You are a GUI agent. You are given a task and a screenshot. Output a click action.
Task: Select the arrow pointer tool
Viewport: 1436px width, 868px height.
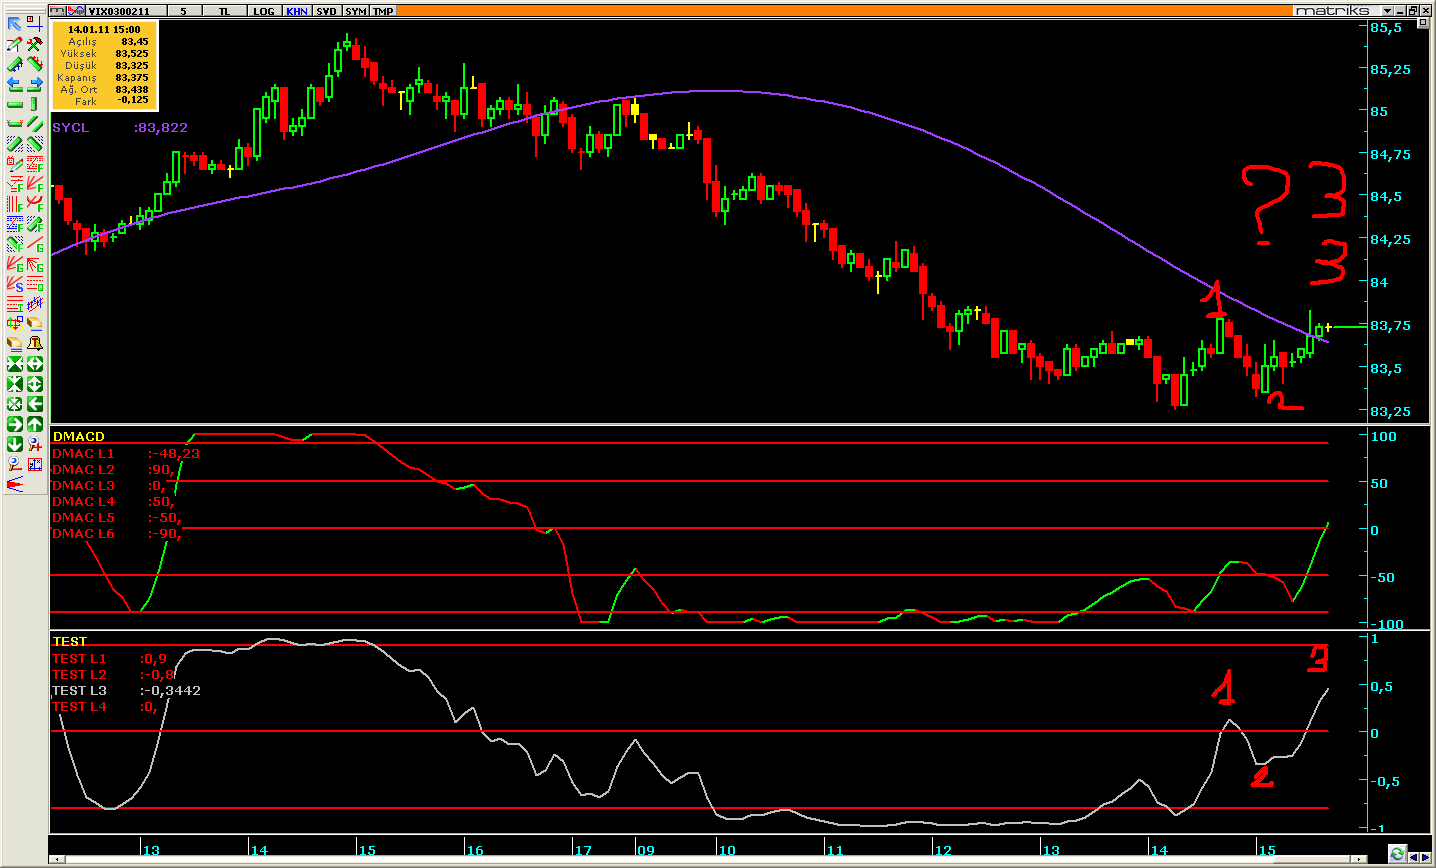14,24
